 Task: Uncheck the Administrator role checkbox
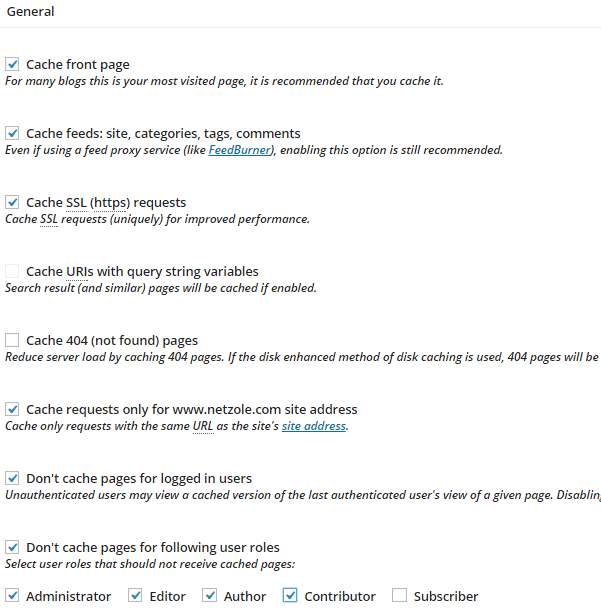click(13, 596)
